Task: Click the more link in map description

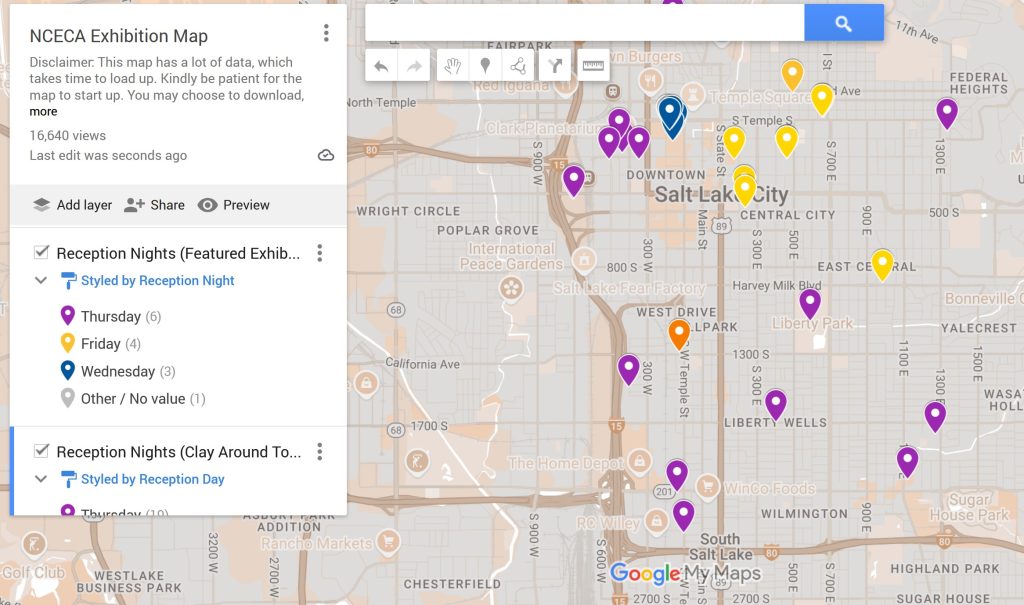Action: [43, 112]
